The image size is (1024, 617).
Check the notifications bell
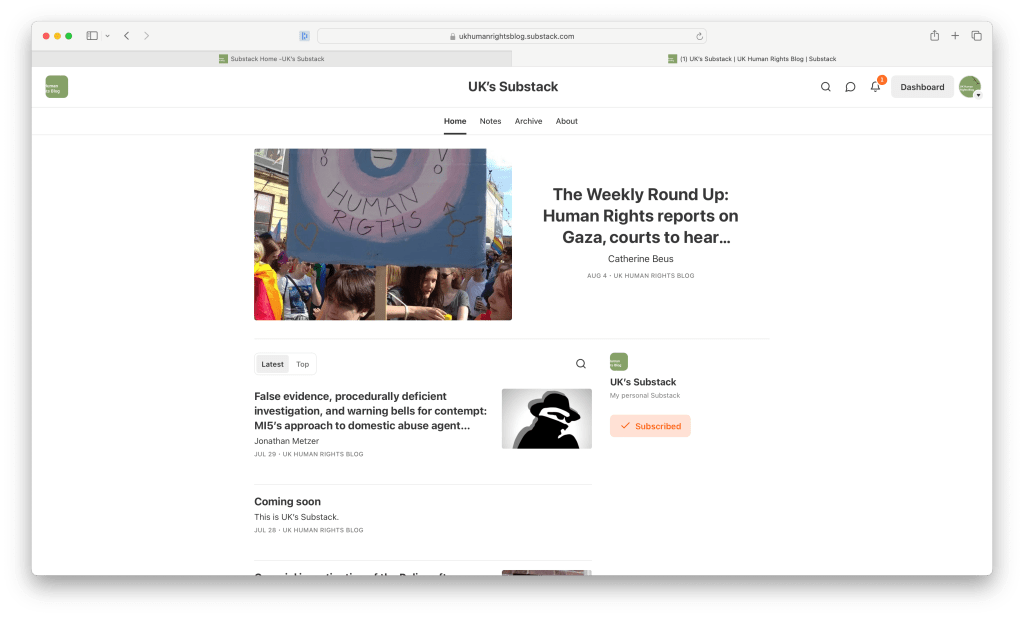tap(876, 86)
